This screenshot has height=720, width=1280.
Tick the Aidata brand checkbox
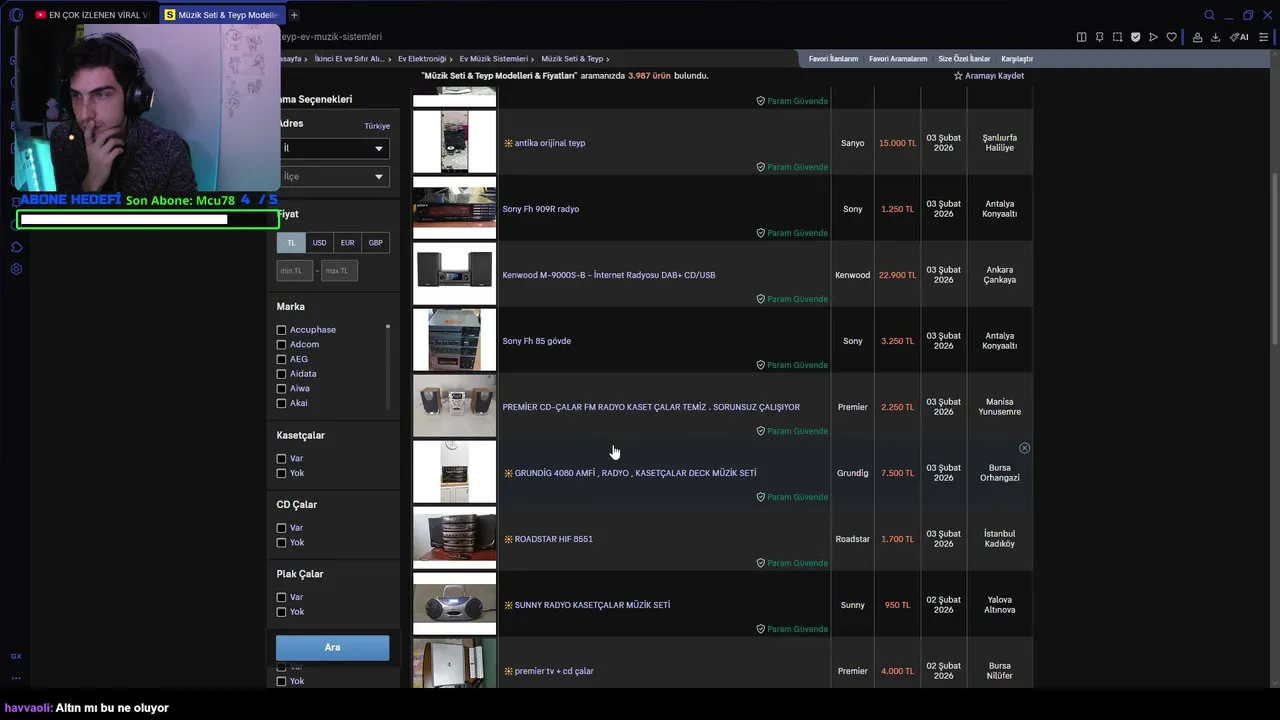click(281, 374)
